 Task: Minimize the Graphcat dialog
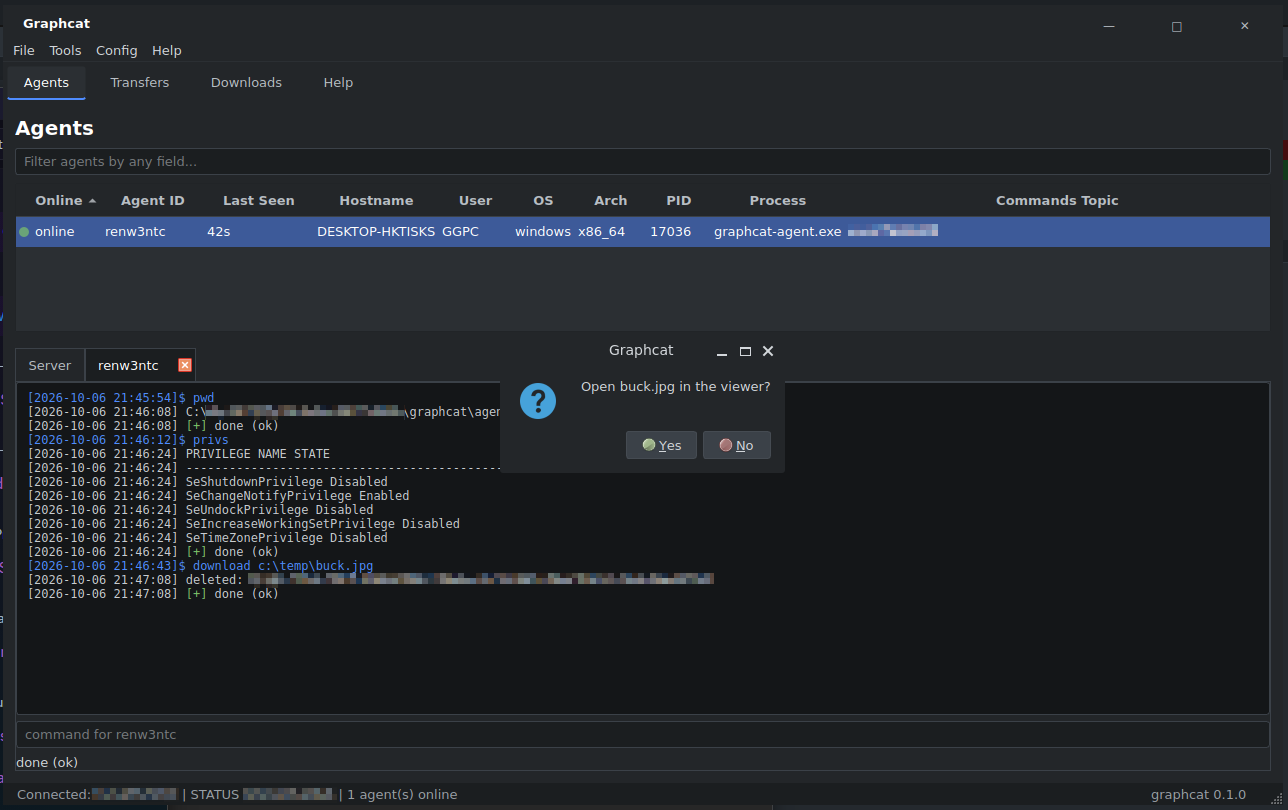click(722, 352)
